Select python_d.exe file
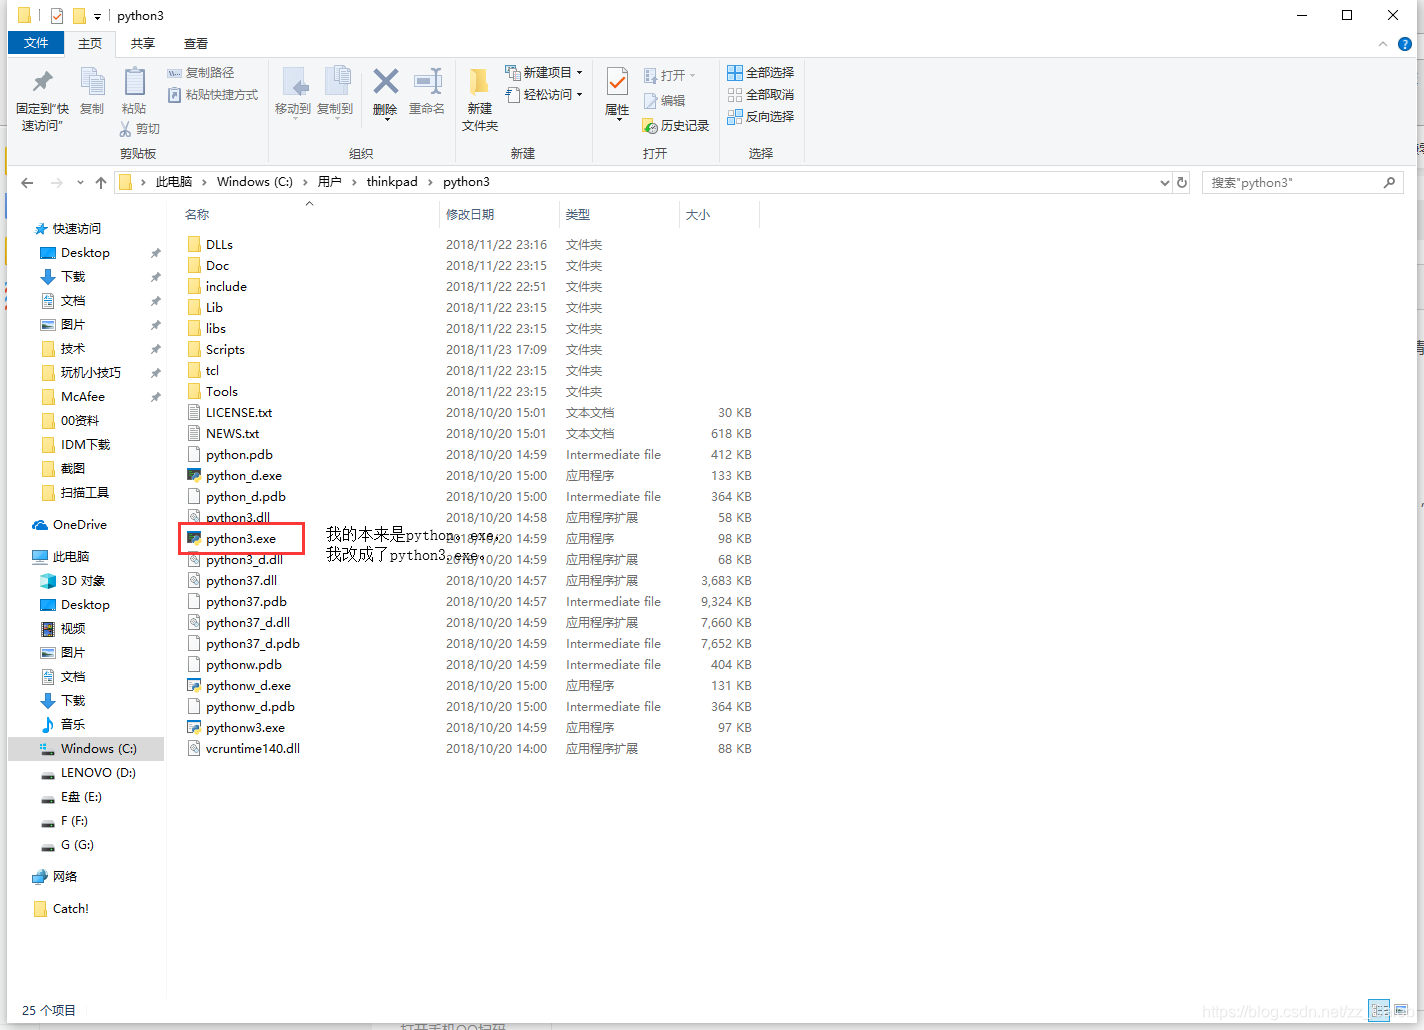 (x=244, y=476)
